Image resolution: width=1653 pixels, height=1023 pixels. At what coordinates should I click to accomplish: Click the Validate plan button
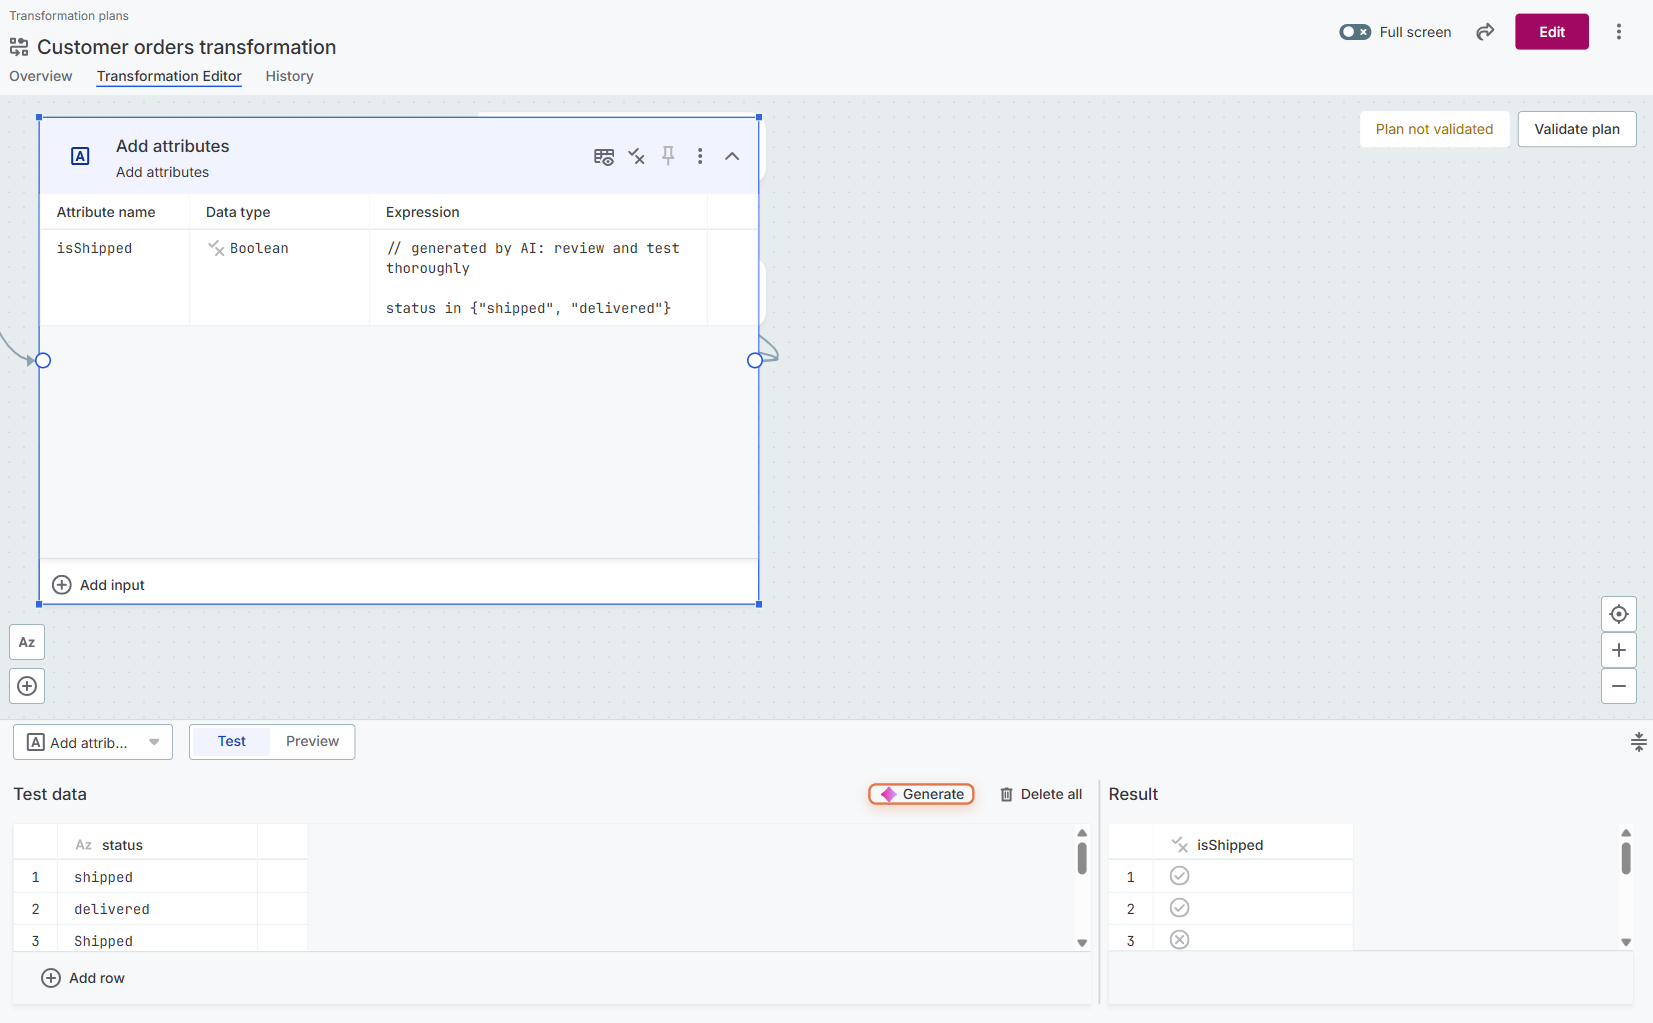click(x=1576, y=129)
